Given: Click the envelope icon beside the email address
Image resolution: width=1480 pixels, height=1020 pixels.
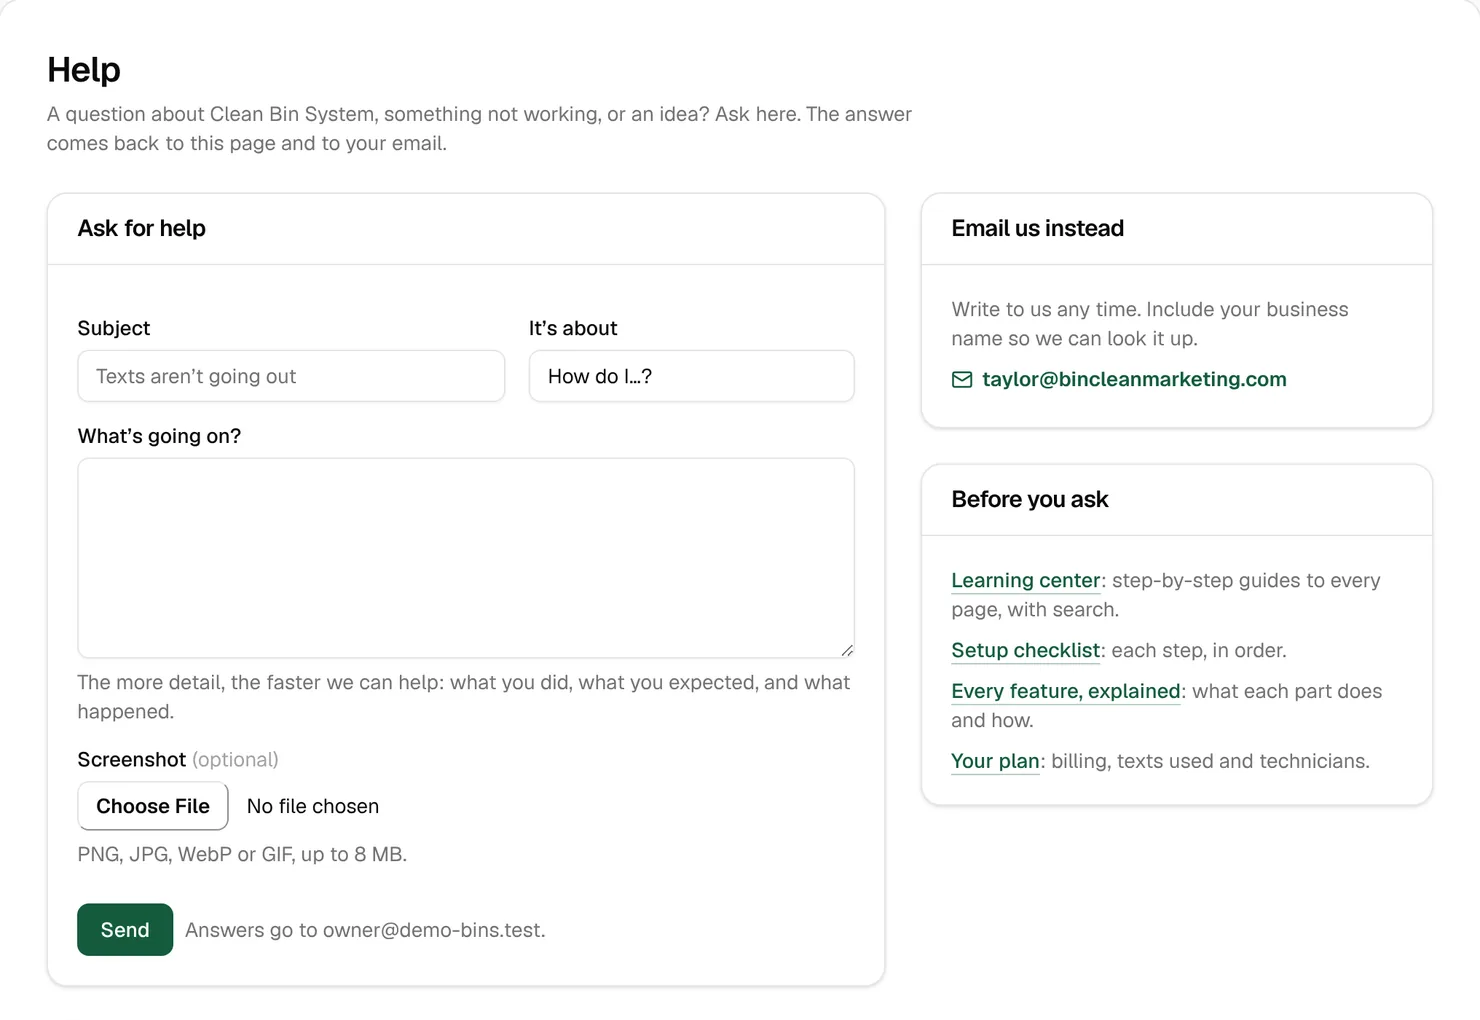Looking at the screenshot, I should coord(962,380).
